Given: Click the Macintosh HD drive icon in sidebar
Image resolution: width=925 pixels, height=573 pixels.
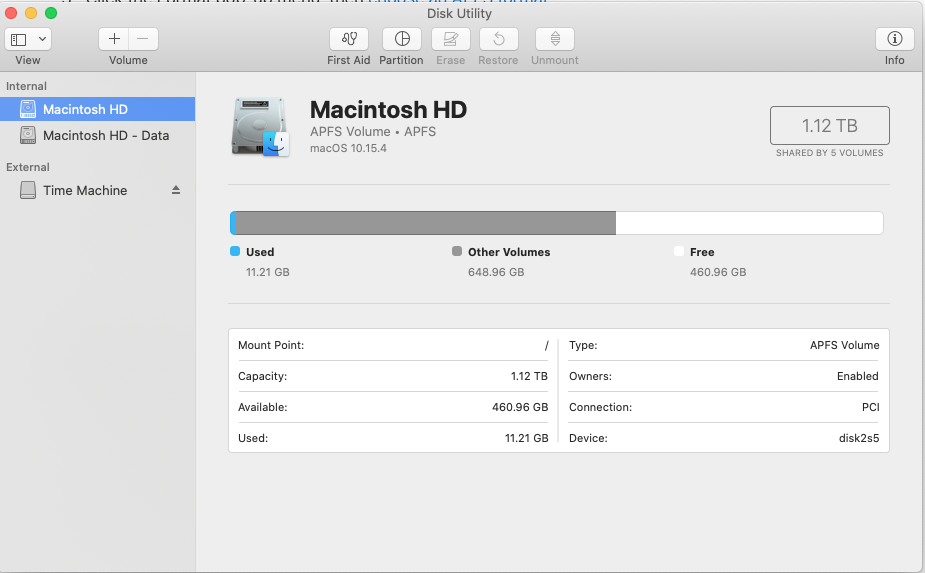Looking at the screenshot, I should click(28, 109).
